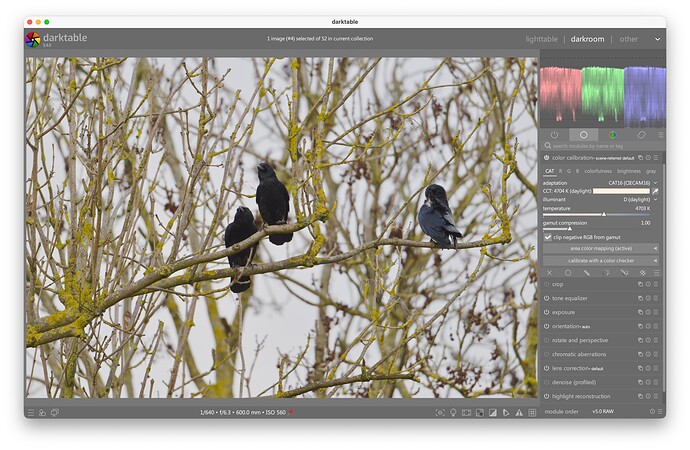Toggle guides and grid overlay icon
This screenshot has height=450, width=690.
coord(532,413)
